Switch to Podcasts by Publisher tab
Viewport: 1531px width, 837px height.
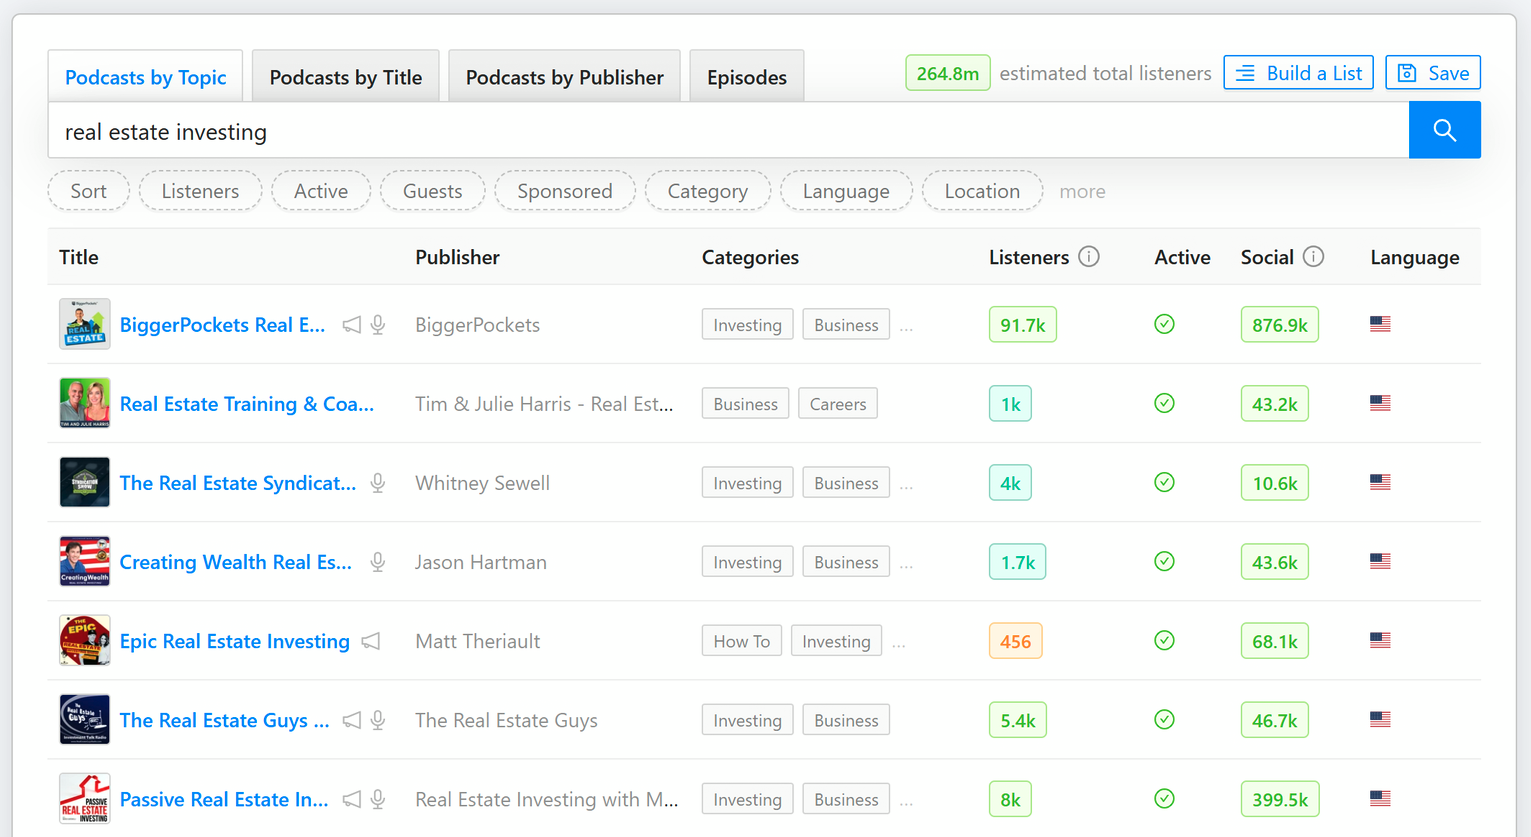click(x=563, y=76)
